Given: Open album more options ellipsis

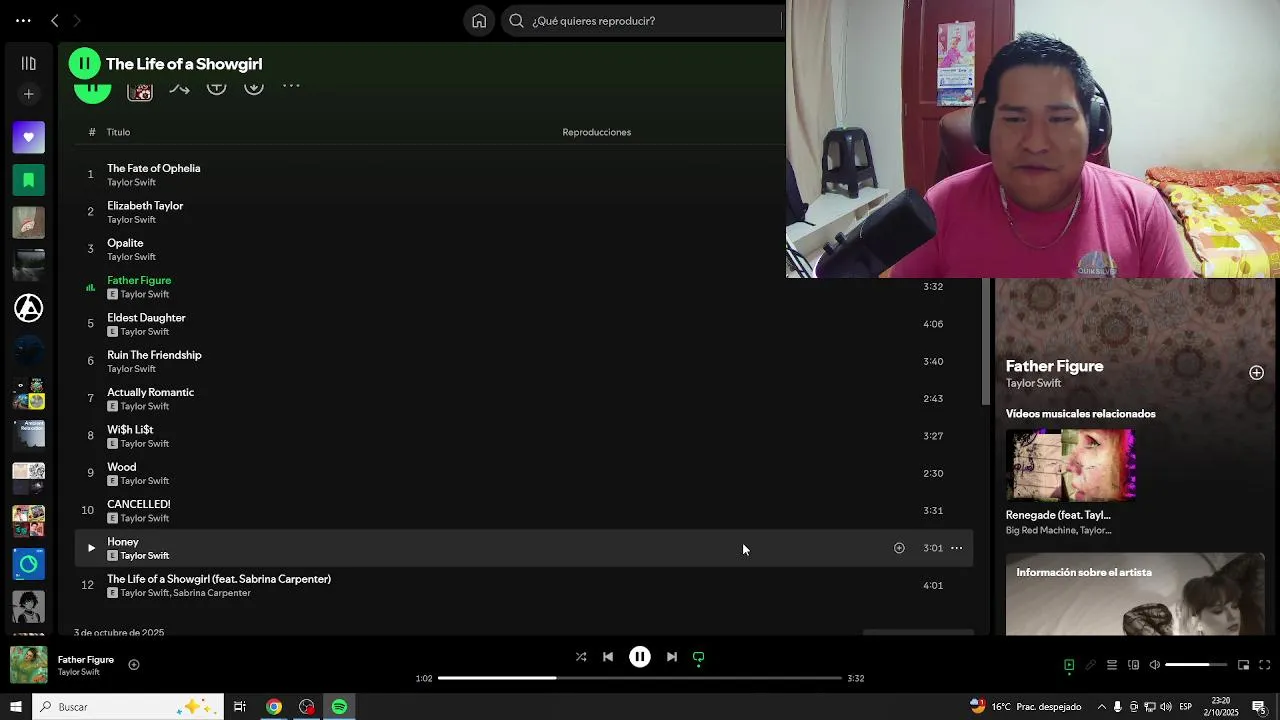Looking at the screenshot, I should 291,86.
